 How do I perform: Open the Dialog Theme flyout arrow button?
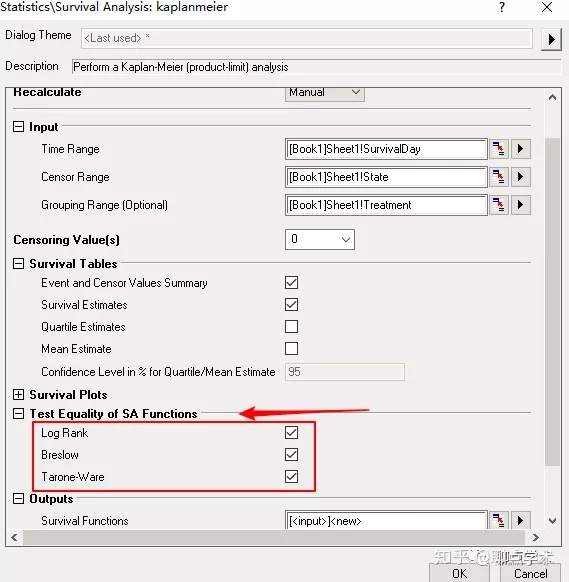click(551, 39)
